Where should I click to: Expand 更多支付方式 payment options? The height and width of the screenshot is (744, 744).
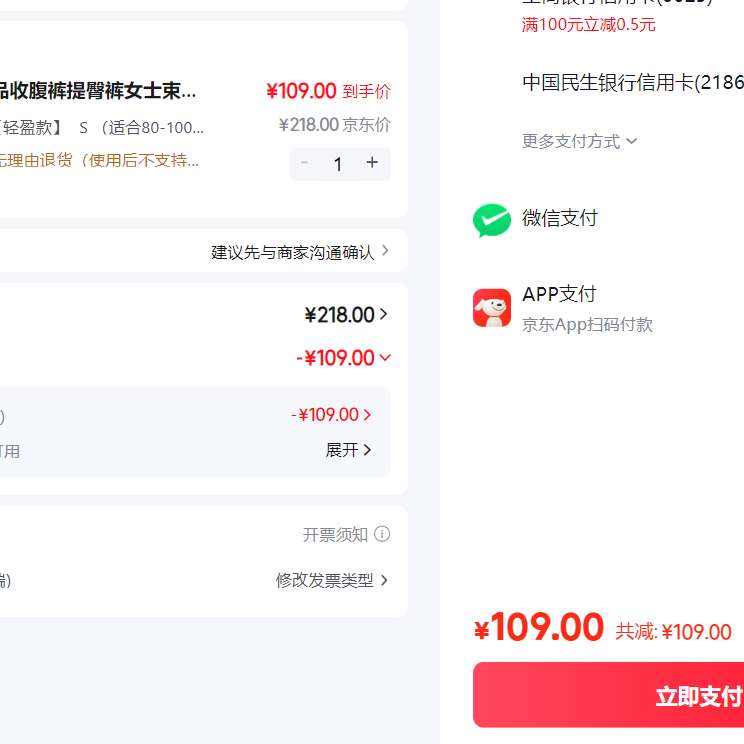point(579,141)
